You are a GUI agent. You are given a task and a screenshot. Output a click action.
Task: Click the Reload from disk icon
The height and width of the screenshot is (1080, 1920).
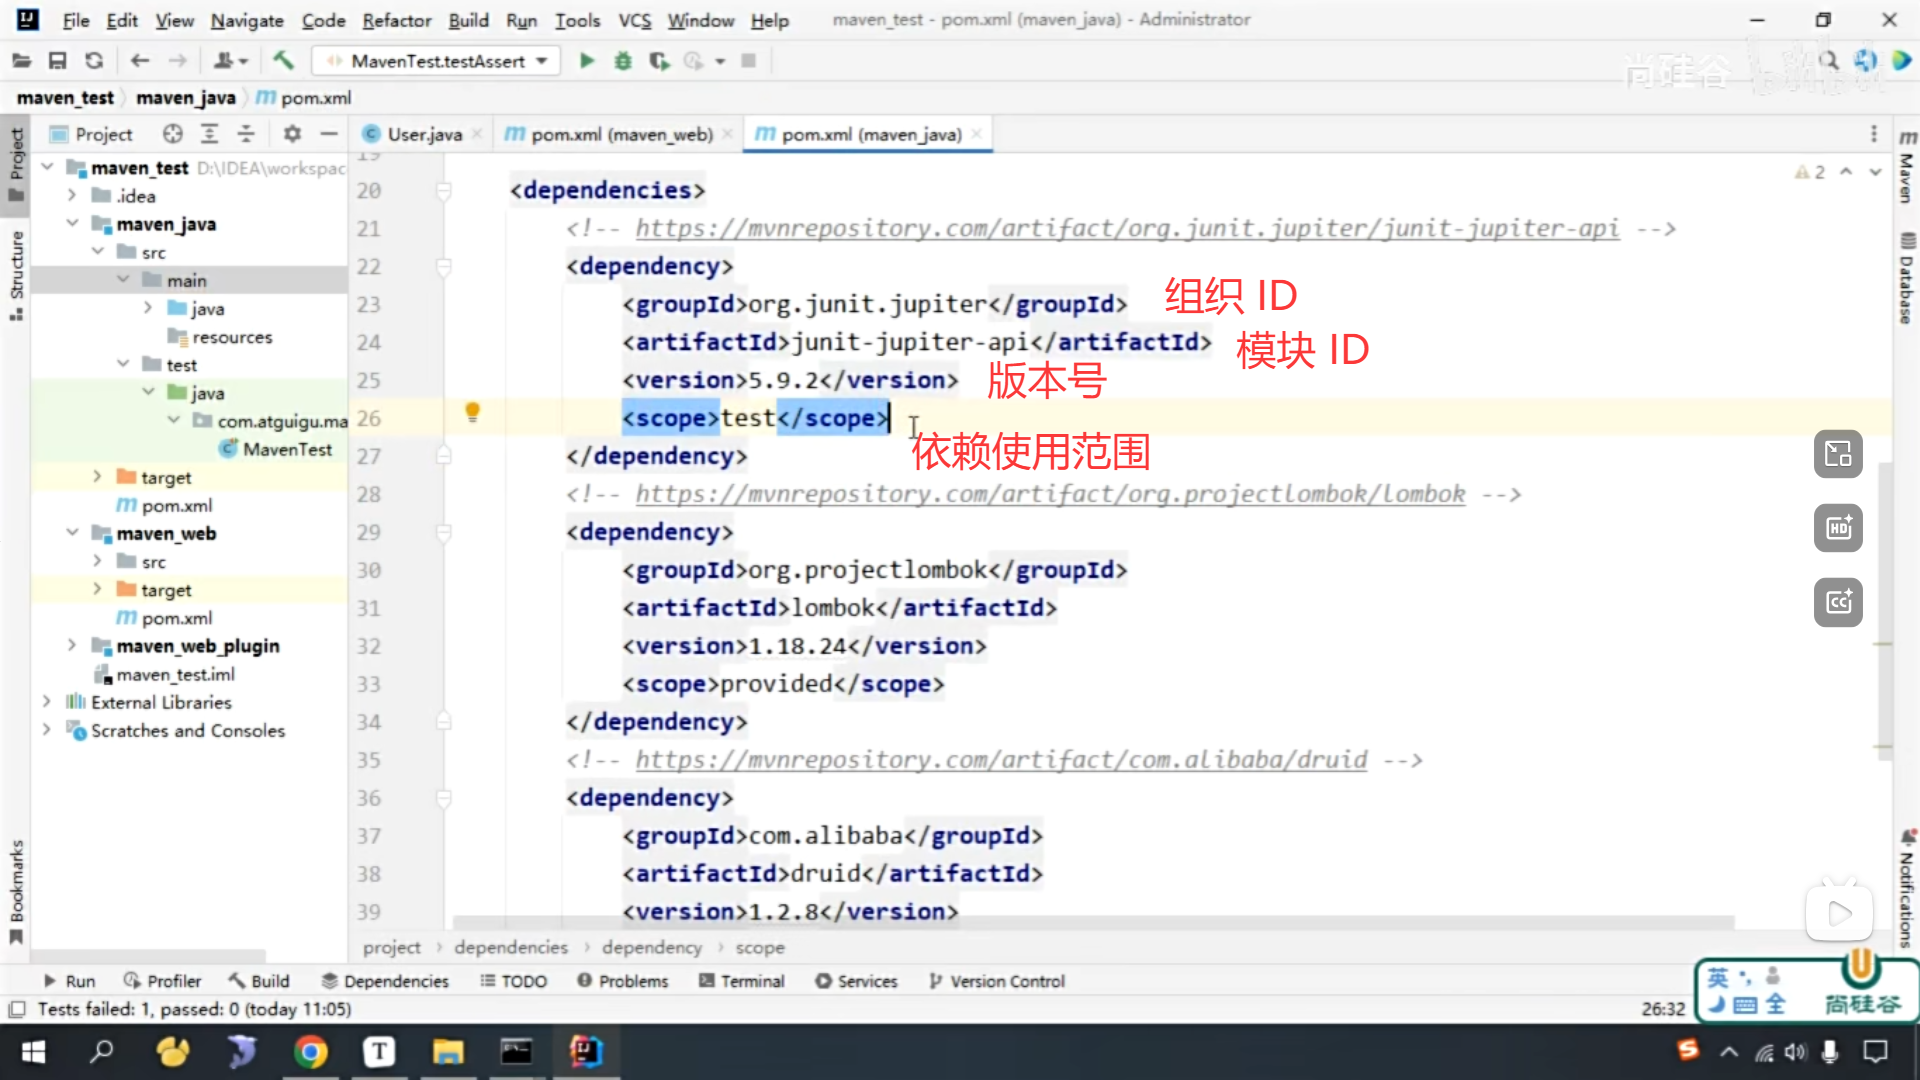[94, 61]
